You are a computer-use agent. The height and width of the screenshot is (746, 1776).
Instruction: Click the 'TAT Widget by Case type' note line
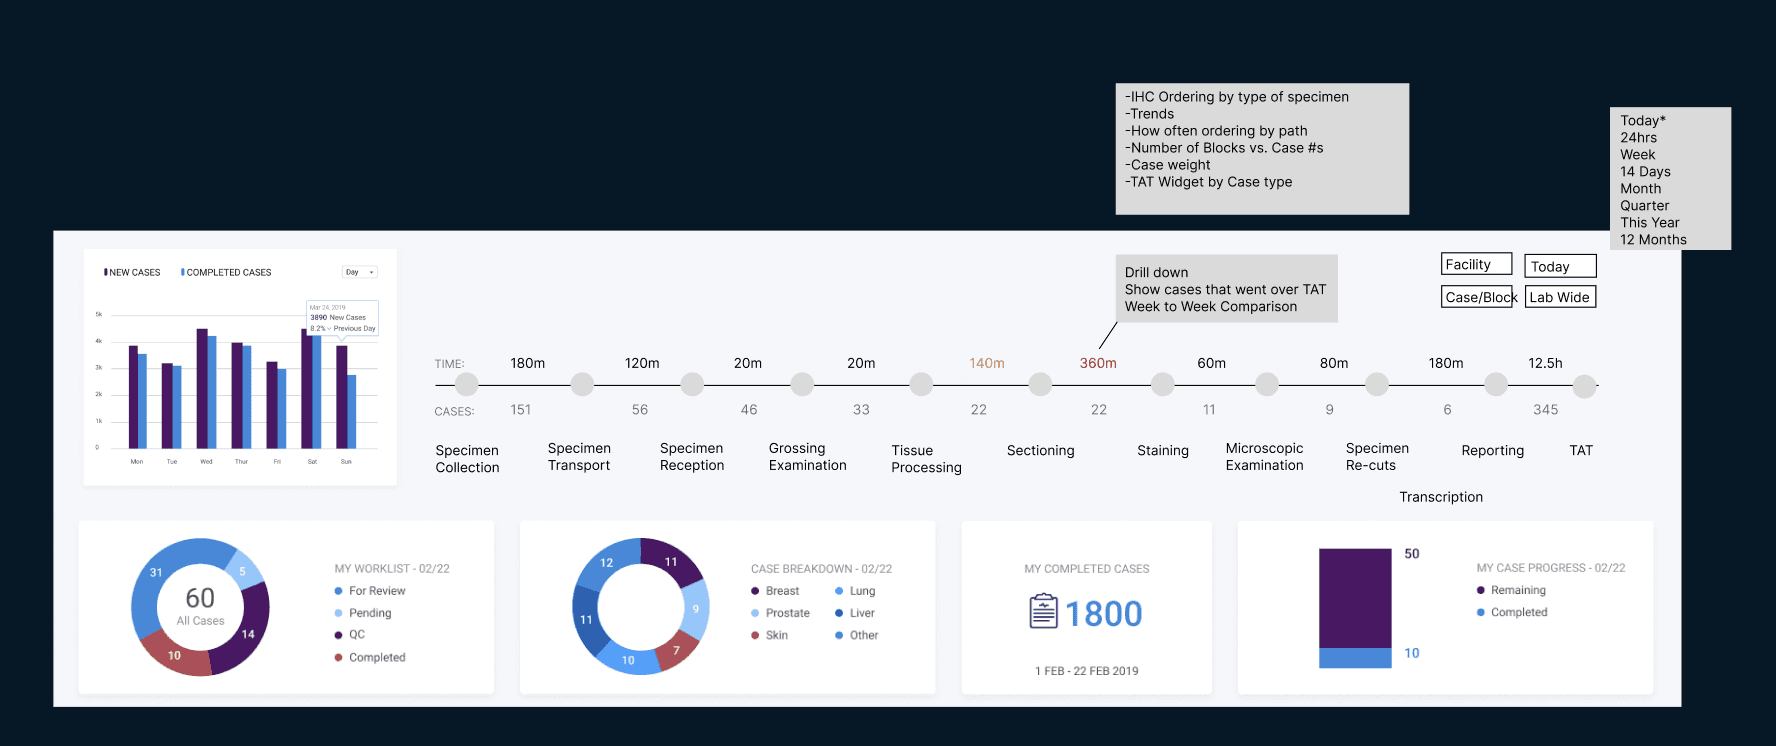(x=1208, y=182)
